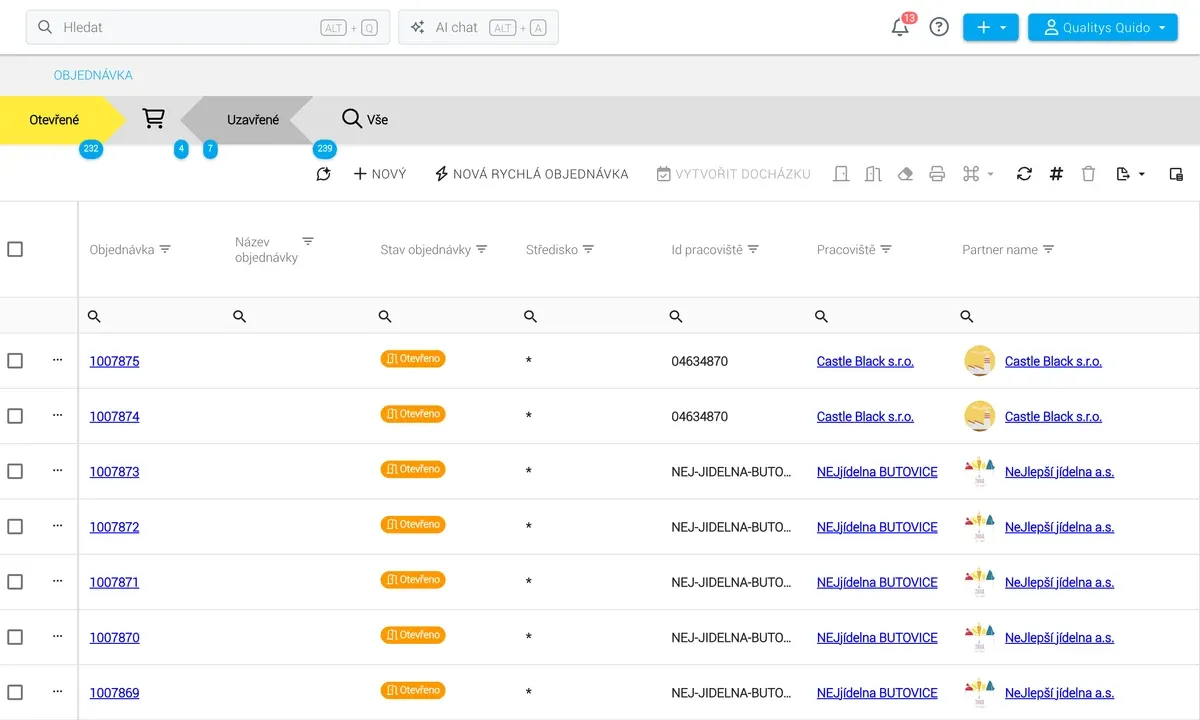
Task: Open the AI chat button
Action: pos(478,27)
